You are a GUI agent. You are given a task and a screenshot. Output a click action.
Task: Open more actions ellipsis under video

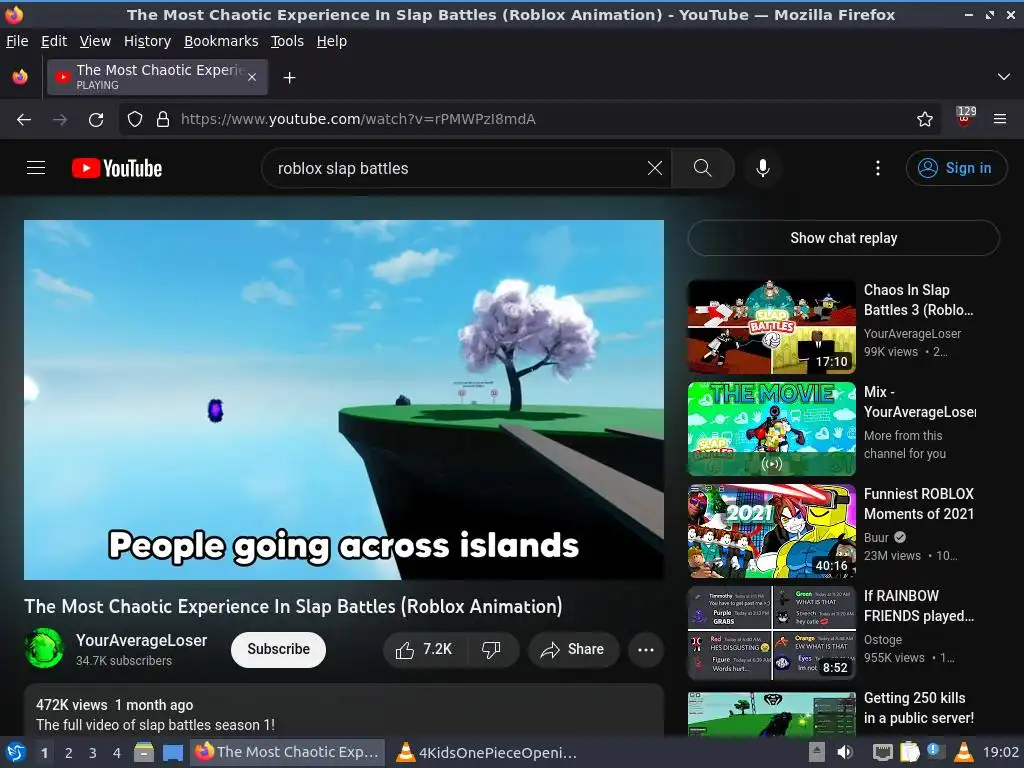pos(645,650)
